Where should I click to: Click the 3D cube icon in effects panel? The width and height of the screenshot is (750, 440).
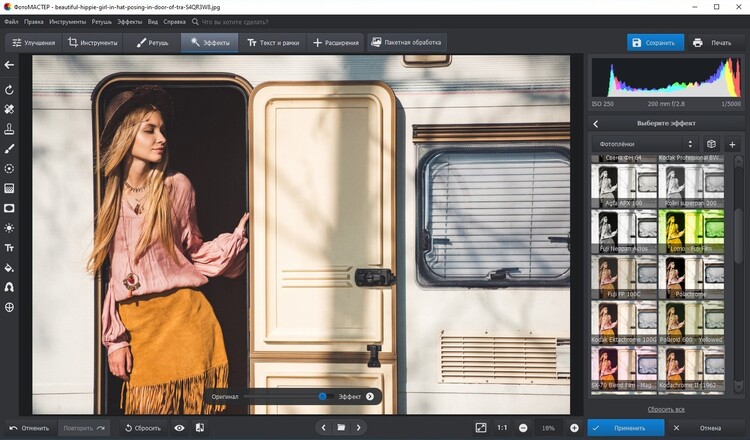pos(711,144)
